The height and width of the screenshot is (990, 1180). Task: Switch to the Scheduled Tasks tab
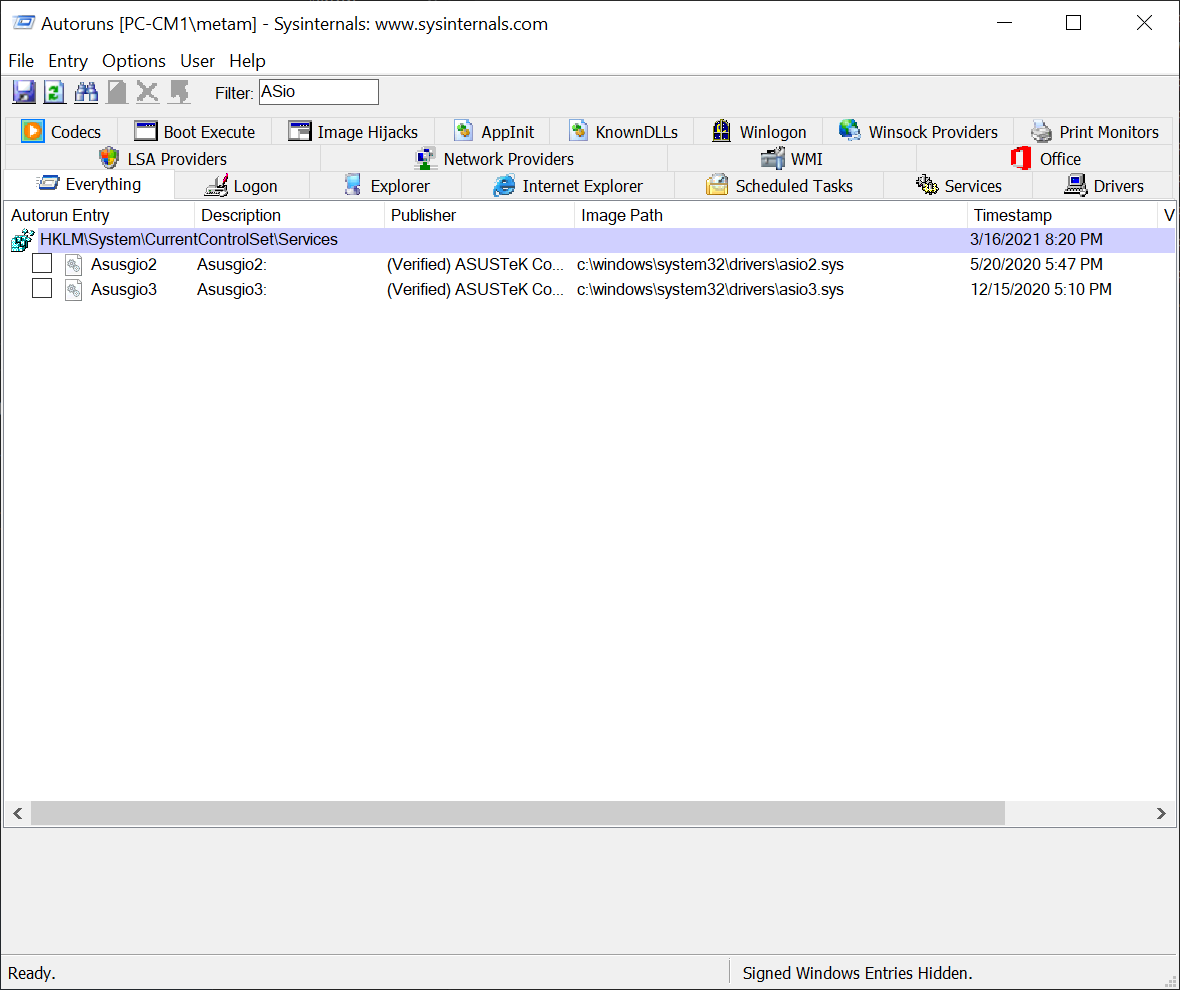click(x=779, y=186)
